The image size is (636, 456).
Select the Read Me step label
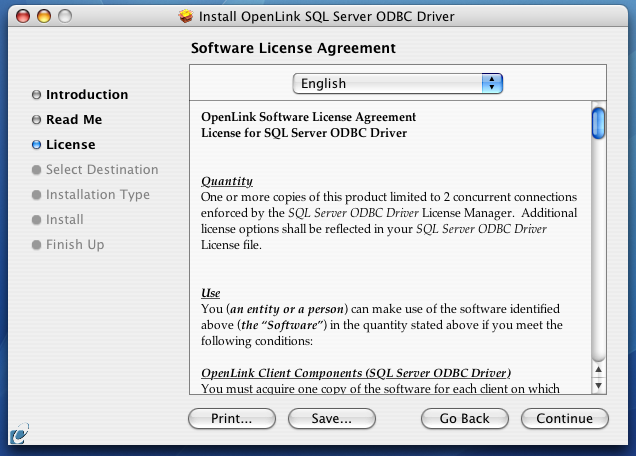74,120
